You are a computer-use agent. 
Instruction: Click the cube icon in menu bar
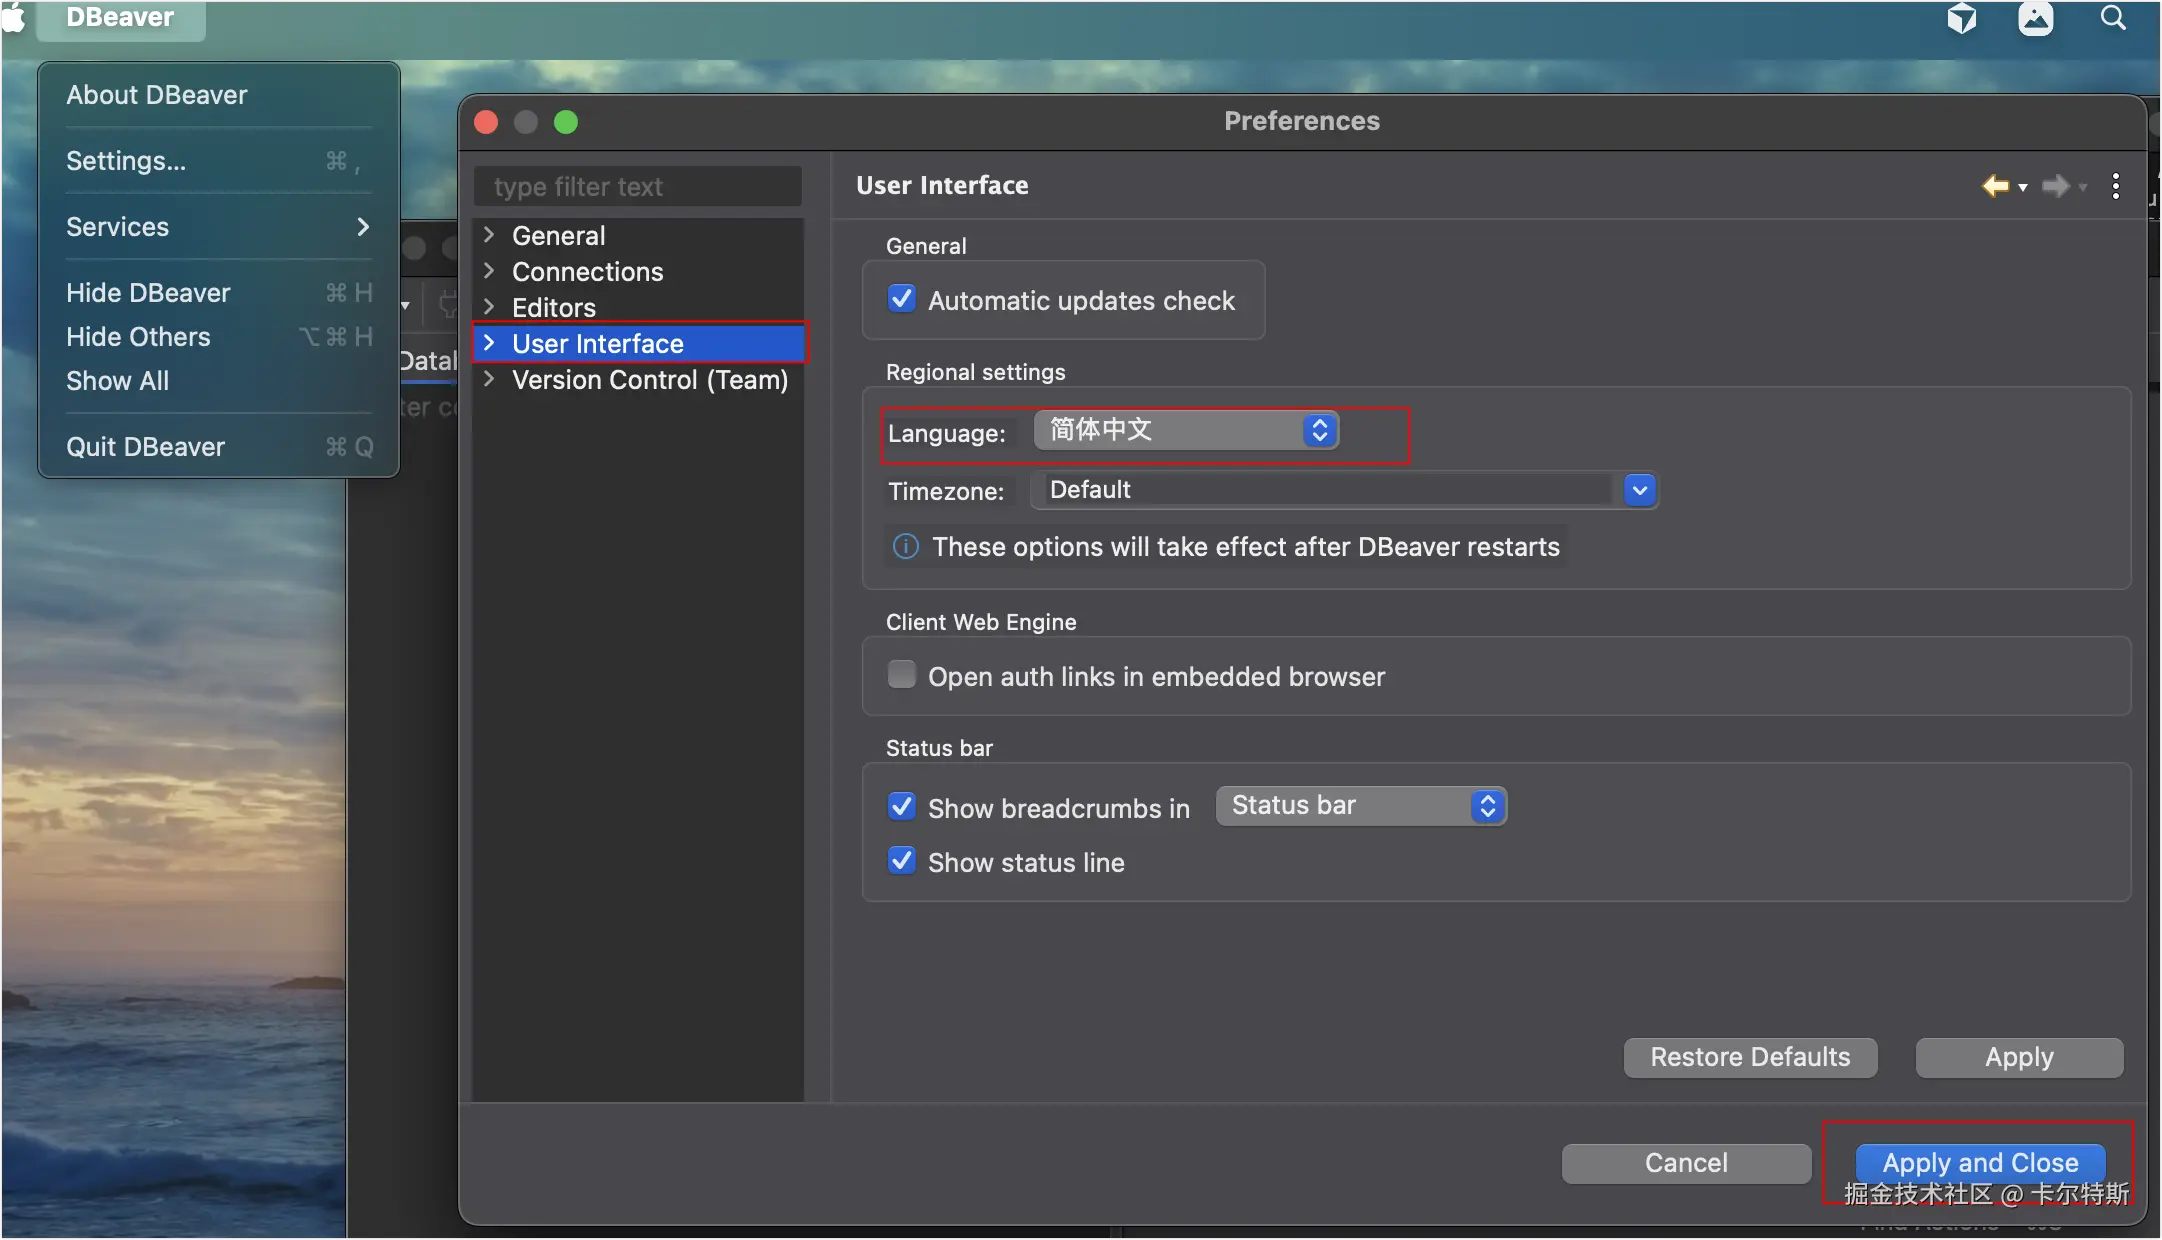[1962, 18]
